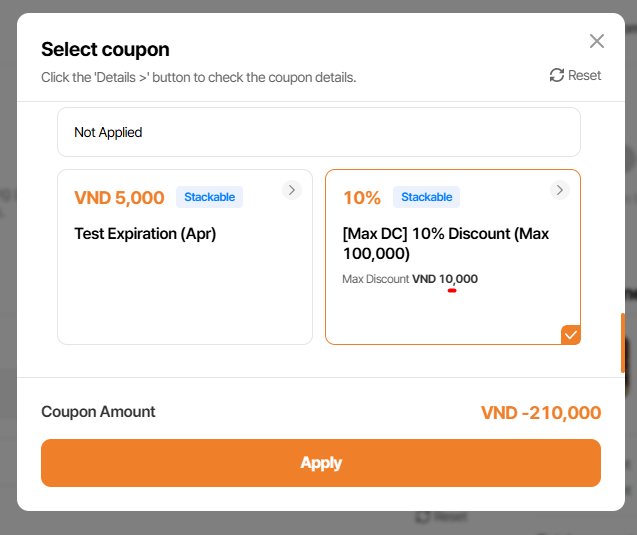Click Stackable badge on 10% coupon
The height and width of the screenshot is (535, 637).
point(426,197)
